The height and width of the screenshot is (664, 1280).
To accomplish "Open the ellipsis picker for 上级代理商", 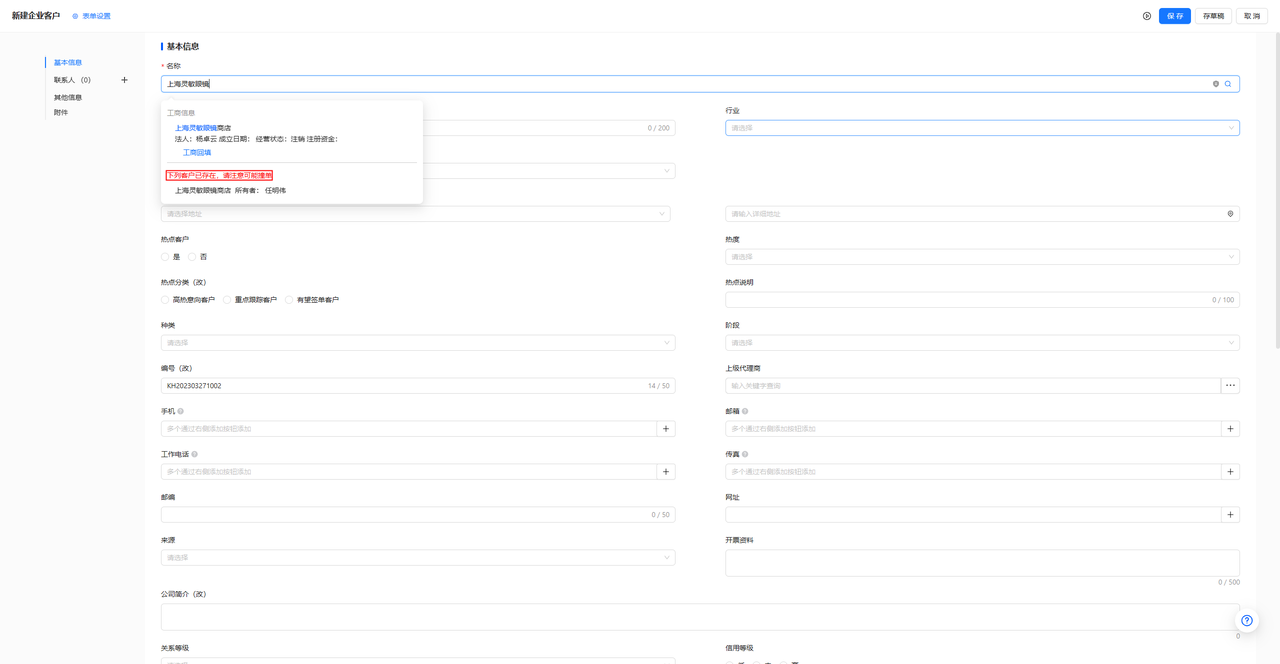I will click(x=1230, y=386).
